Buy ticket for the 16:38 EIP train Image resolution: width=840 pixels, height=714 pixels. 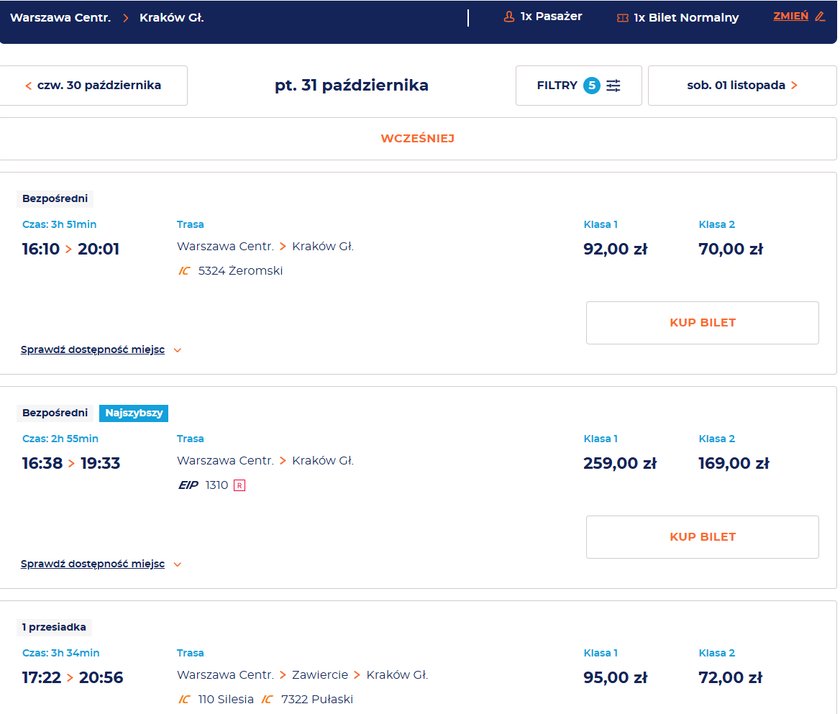(x=702, y=537)
